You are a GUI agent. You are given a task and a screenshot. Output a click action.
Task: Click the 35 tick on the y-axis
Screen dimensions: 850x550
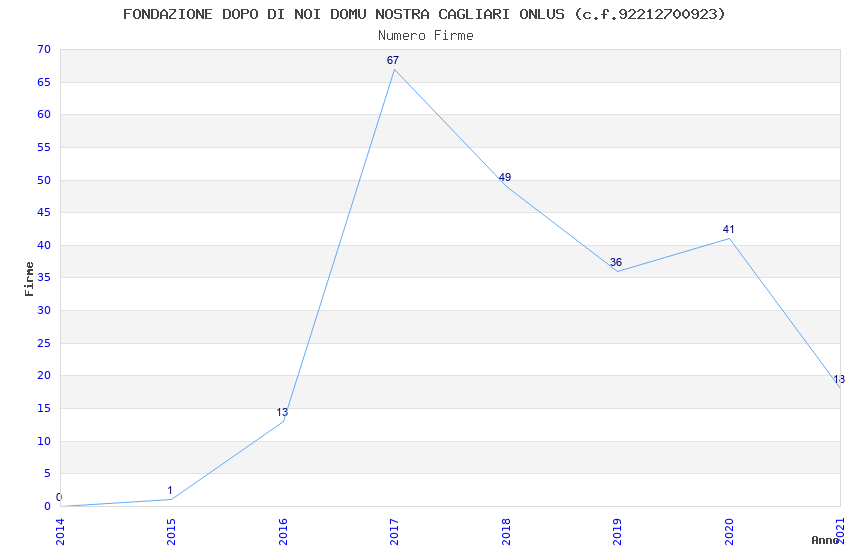(x=44, y=277)
